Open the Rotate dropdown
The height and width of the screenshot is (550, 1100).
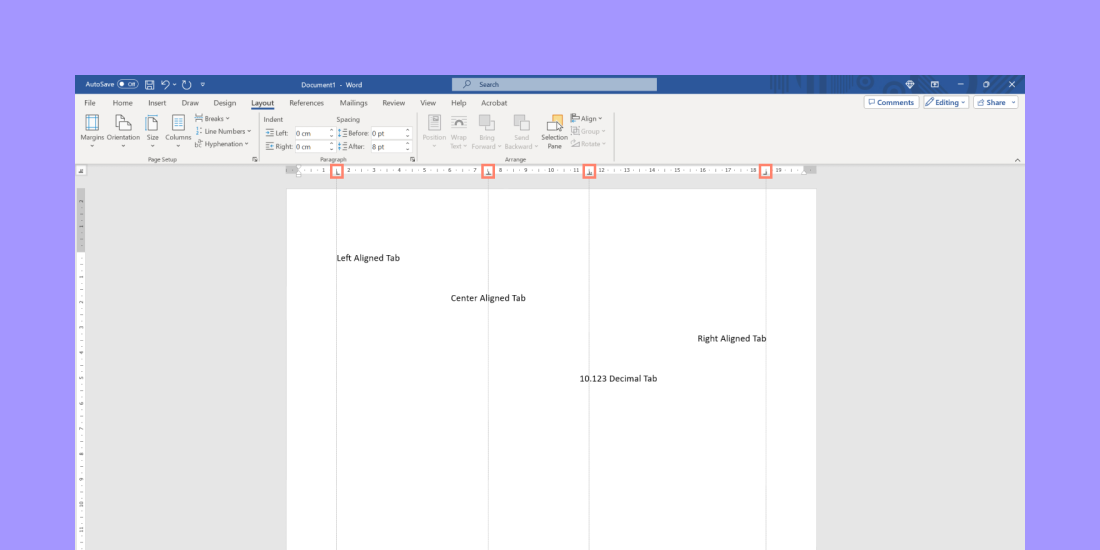point(588,144)
